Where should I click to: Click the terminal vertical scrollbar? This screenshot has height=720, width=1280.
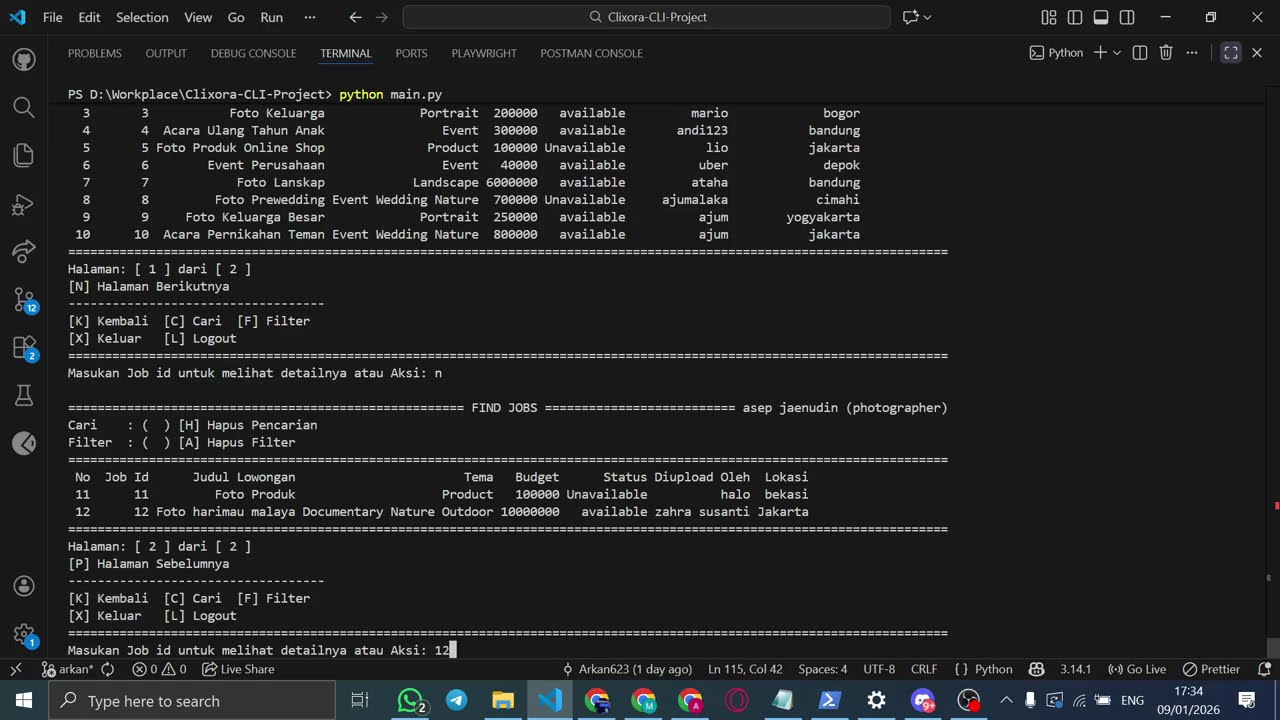point(1272,647)
